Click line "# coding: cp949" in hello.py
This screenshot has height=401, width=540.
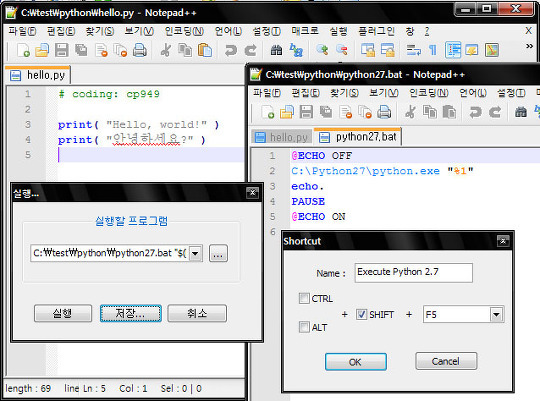click(109, 94)
